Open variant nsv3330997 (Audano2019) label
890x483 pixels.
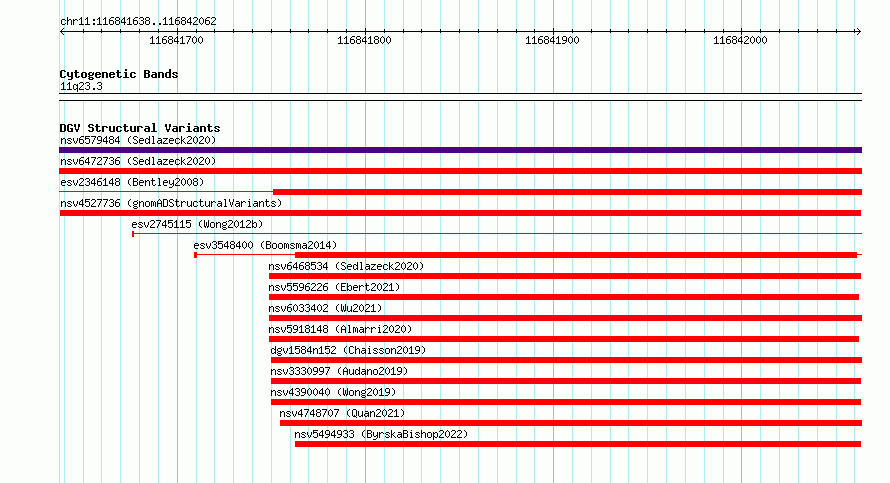[x=339, y=371]
